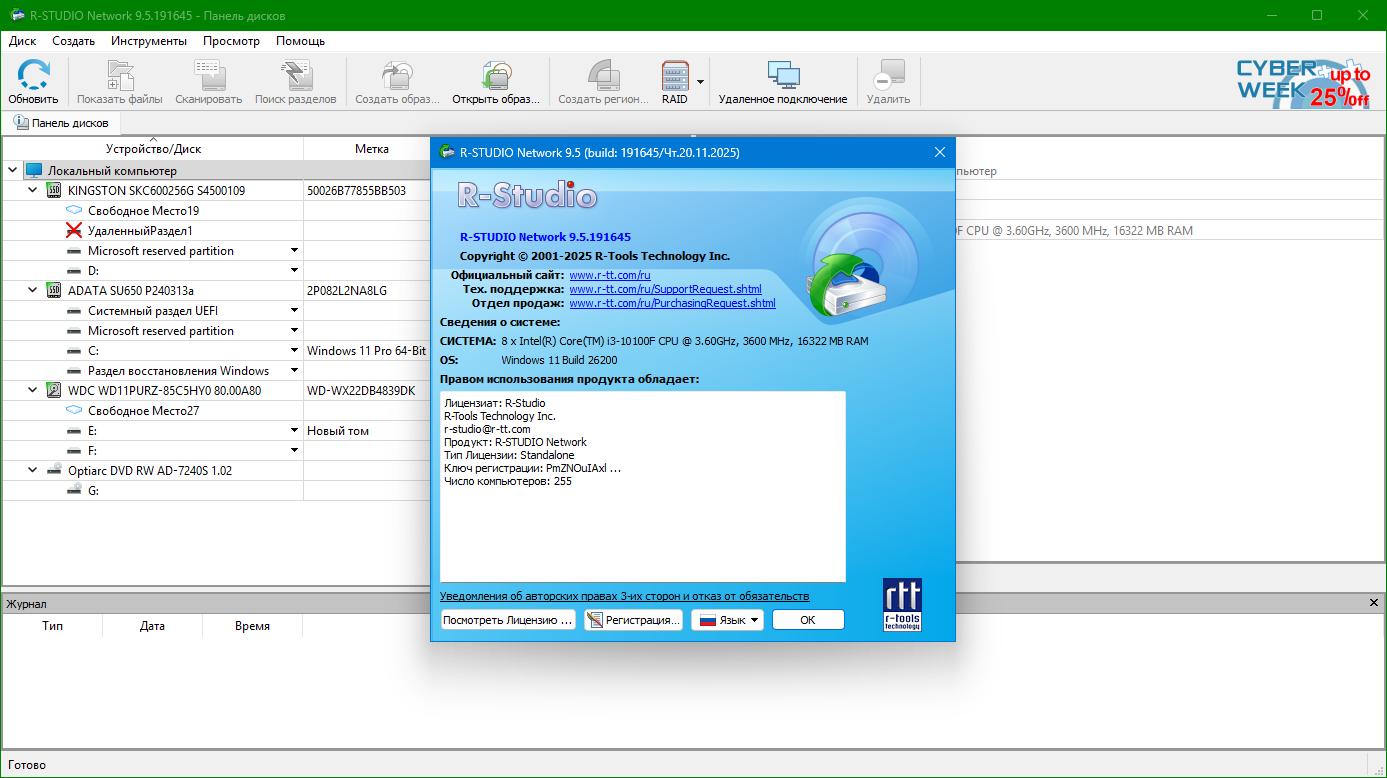Image resolution: width=1387 pixels, height=778 pixels.
Task: Close the Журнал log panel
Action: [1374, 603]
